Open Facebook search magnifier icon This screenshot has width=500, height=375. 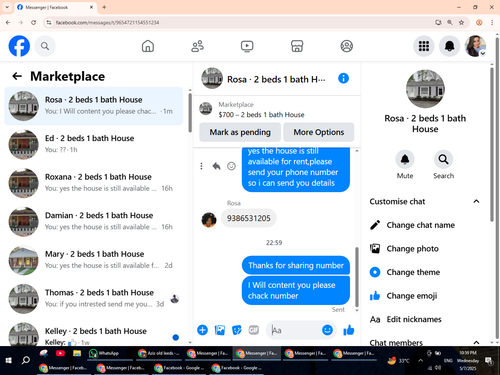point(45,46)
